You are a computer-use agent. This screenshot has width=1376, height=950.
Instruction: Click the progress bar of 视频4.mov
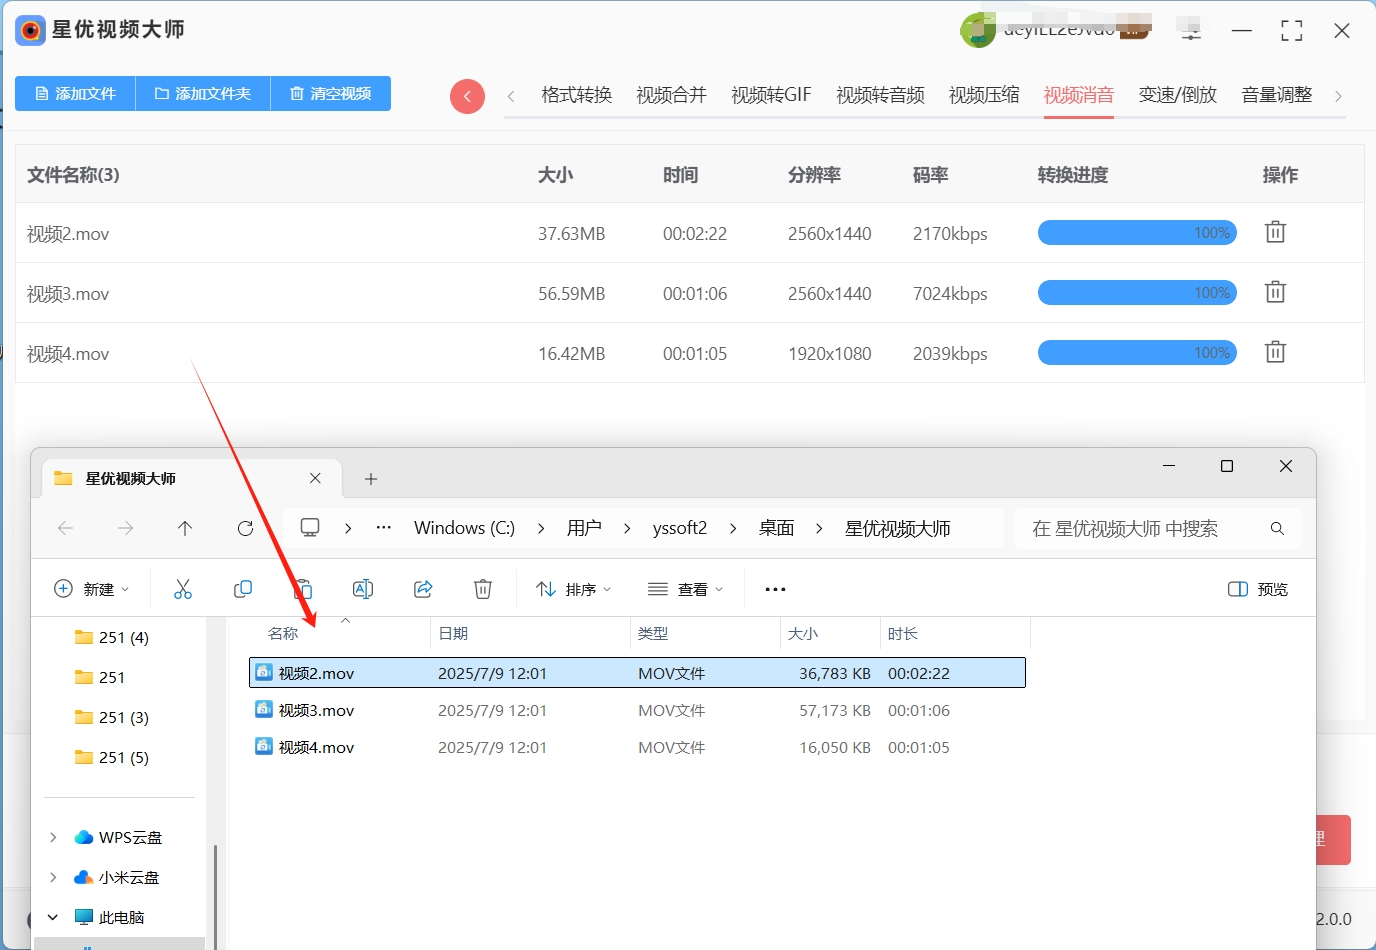[x=1137, y=353]
